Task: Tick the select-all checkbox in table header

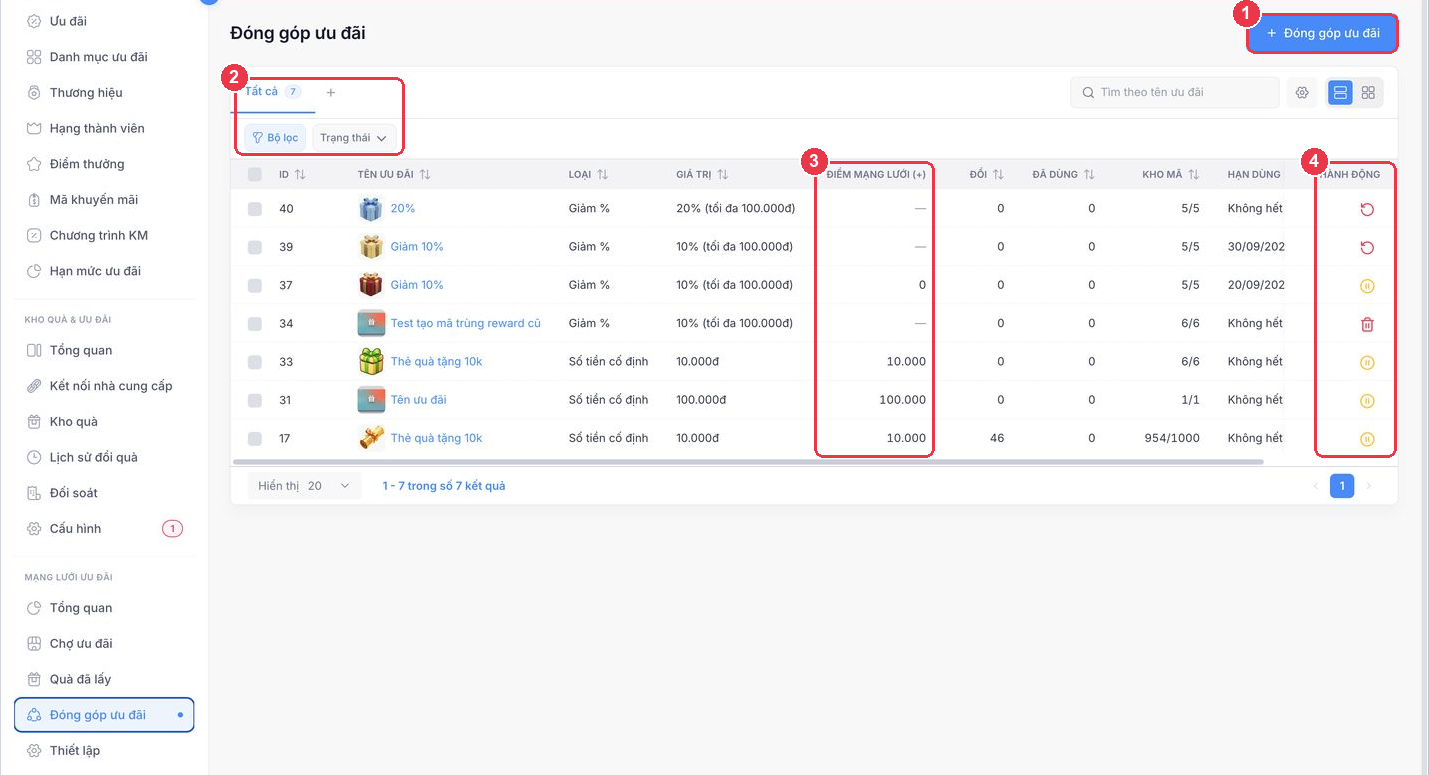Action: coord(255,175)
